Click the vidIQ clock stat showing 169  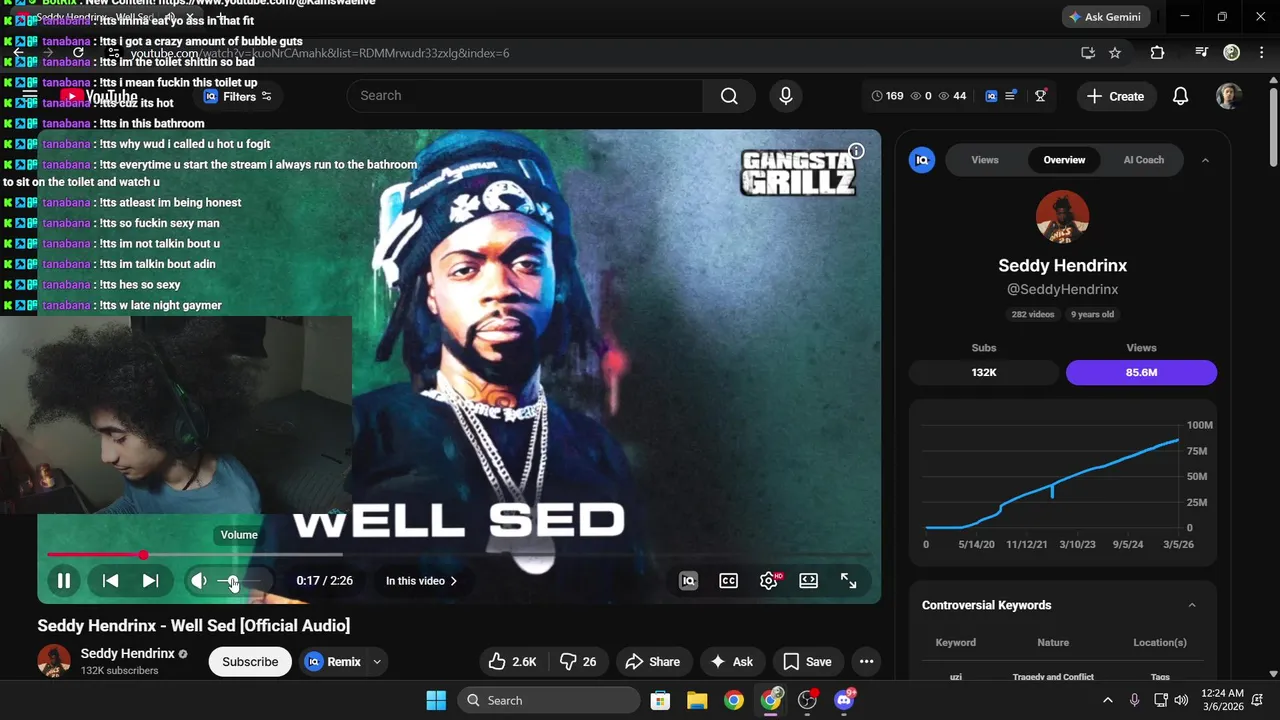click(x=887, y=96)
